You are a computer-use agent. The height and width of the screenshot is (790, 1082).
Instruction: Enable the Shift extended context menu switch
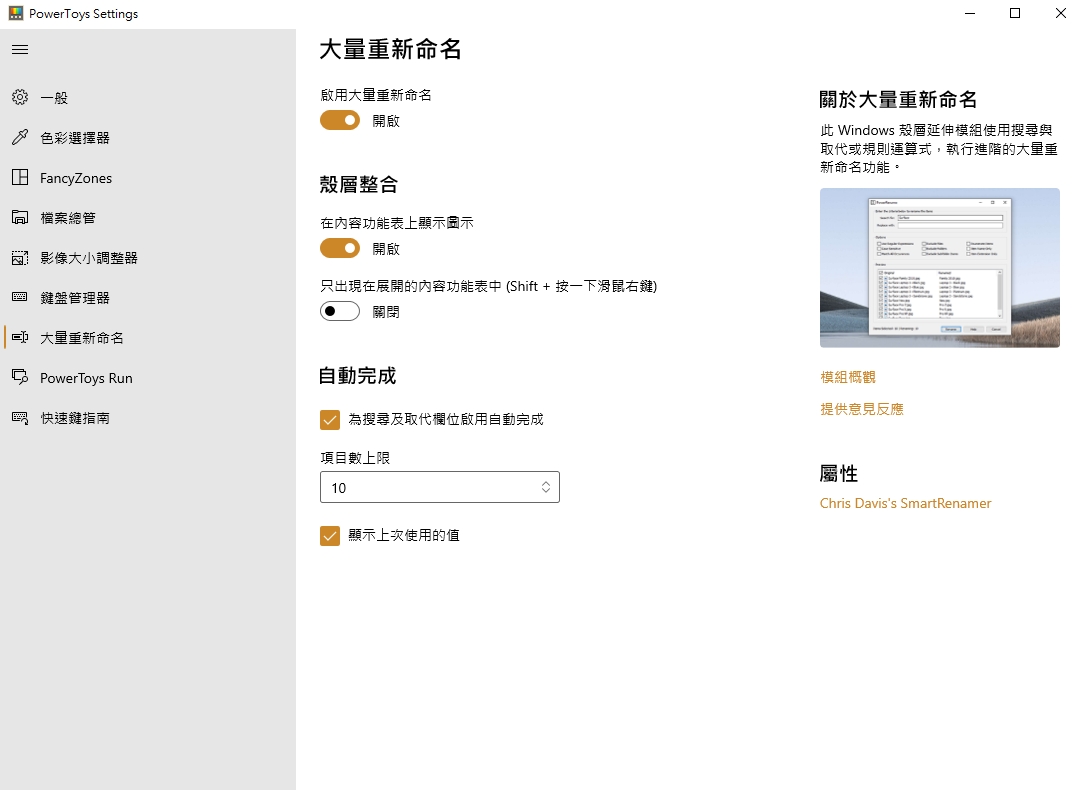[340, 311]
